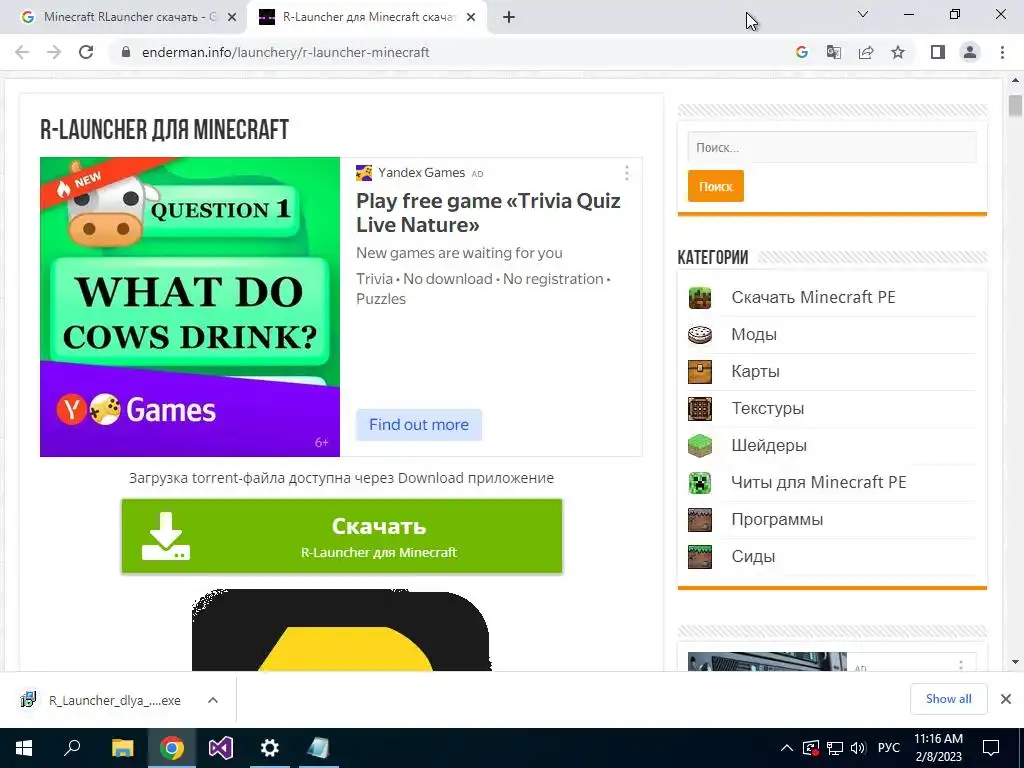Click Show all downloads button
Screen dimensions: 1024x768
click(948, 699)
